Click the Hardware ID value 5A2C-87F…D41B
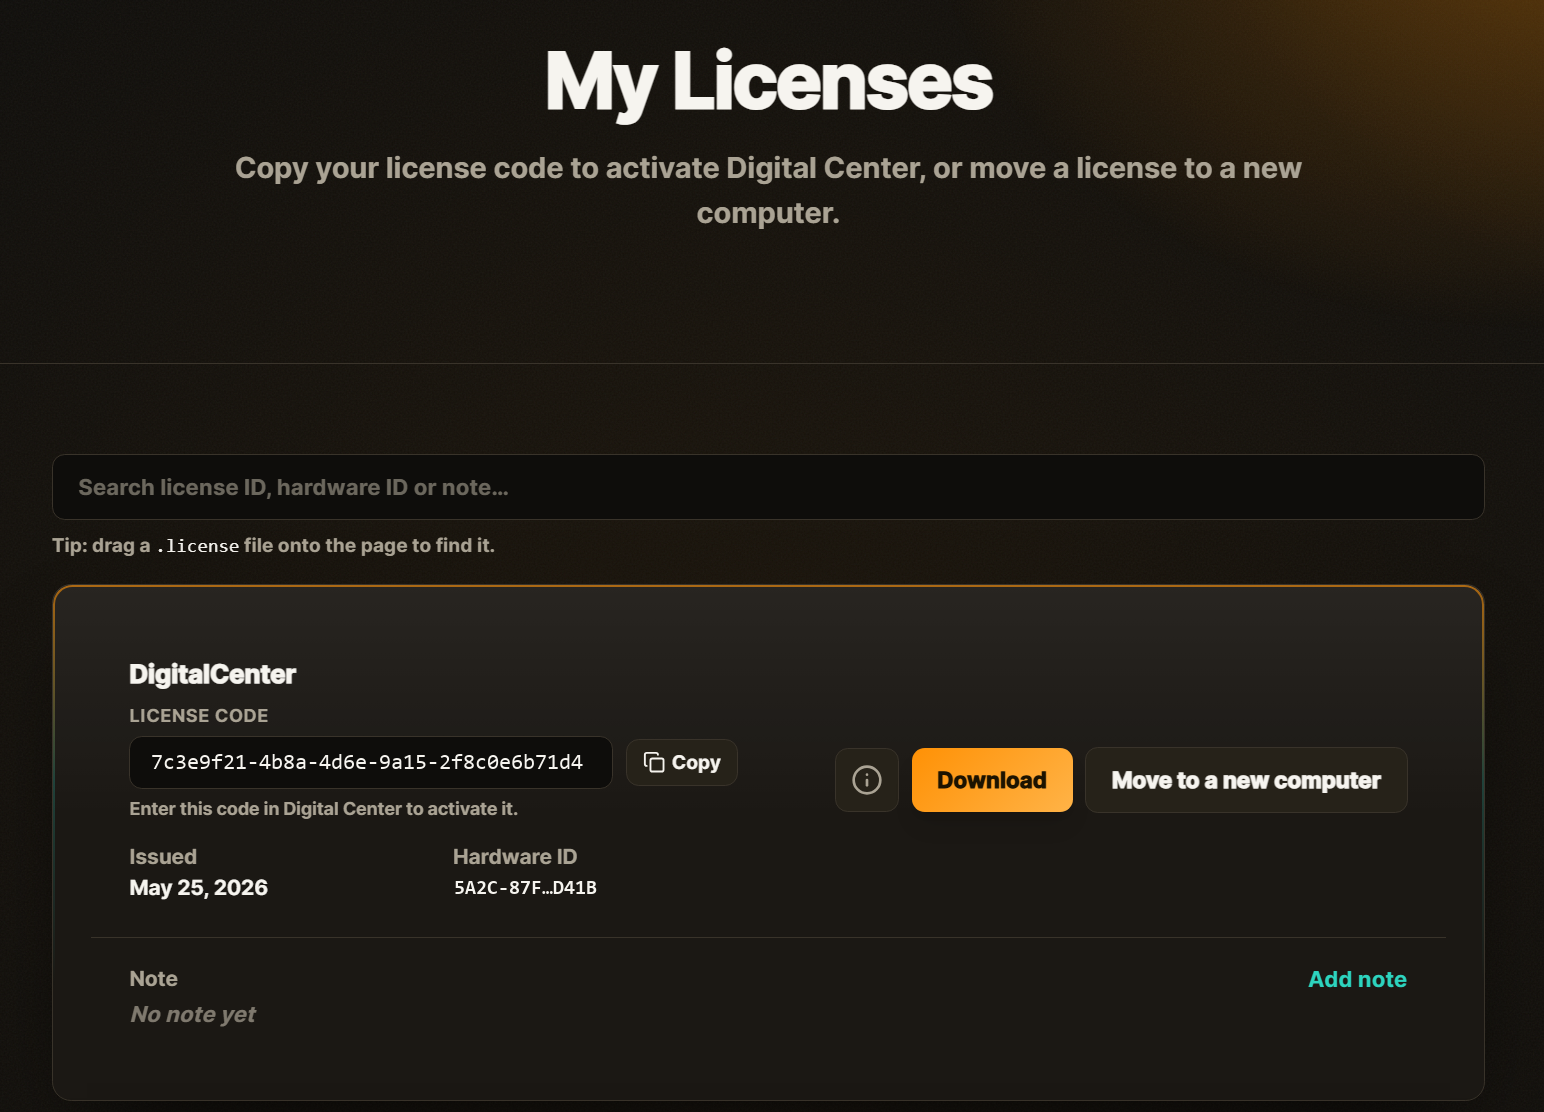Screen dimensions: 1544x1112 point(525,888)
